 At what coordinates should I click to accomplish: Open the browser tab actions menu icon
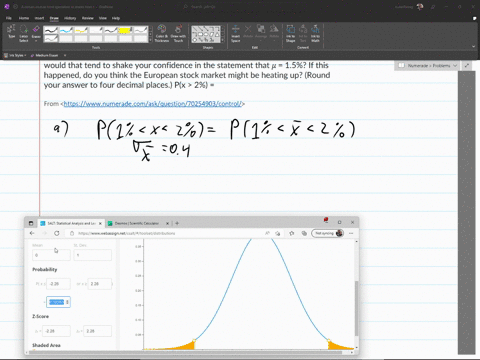point(31,223)
